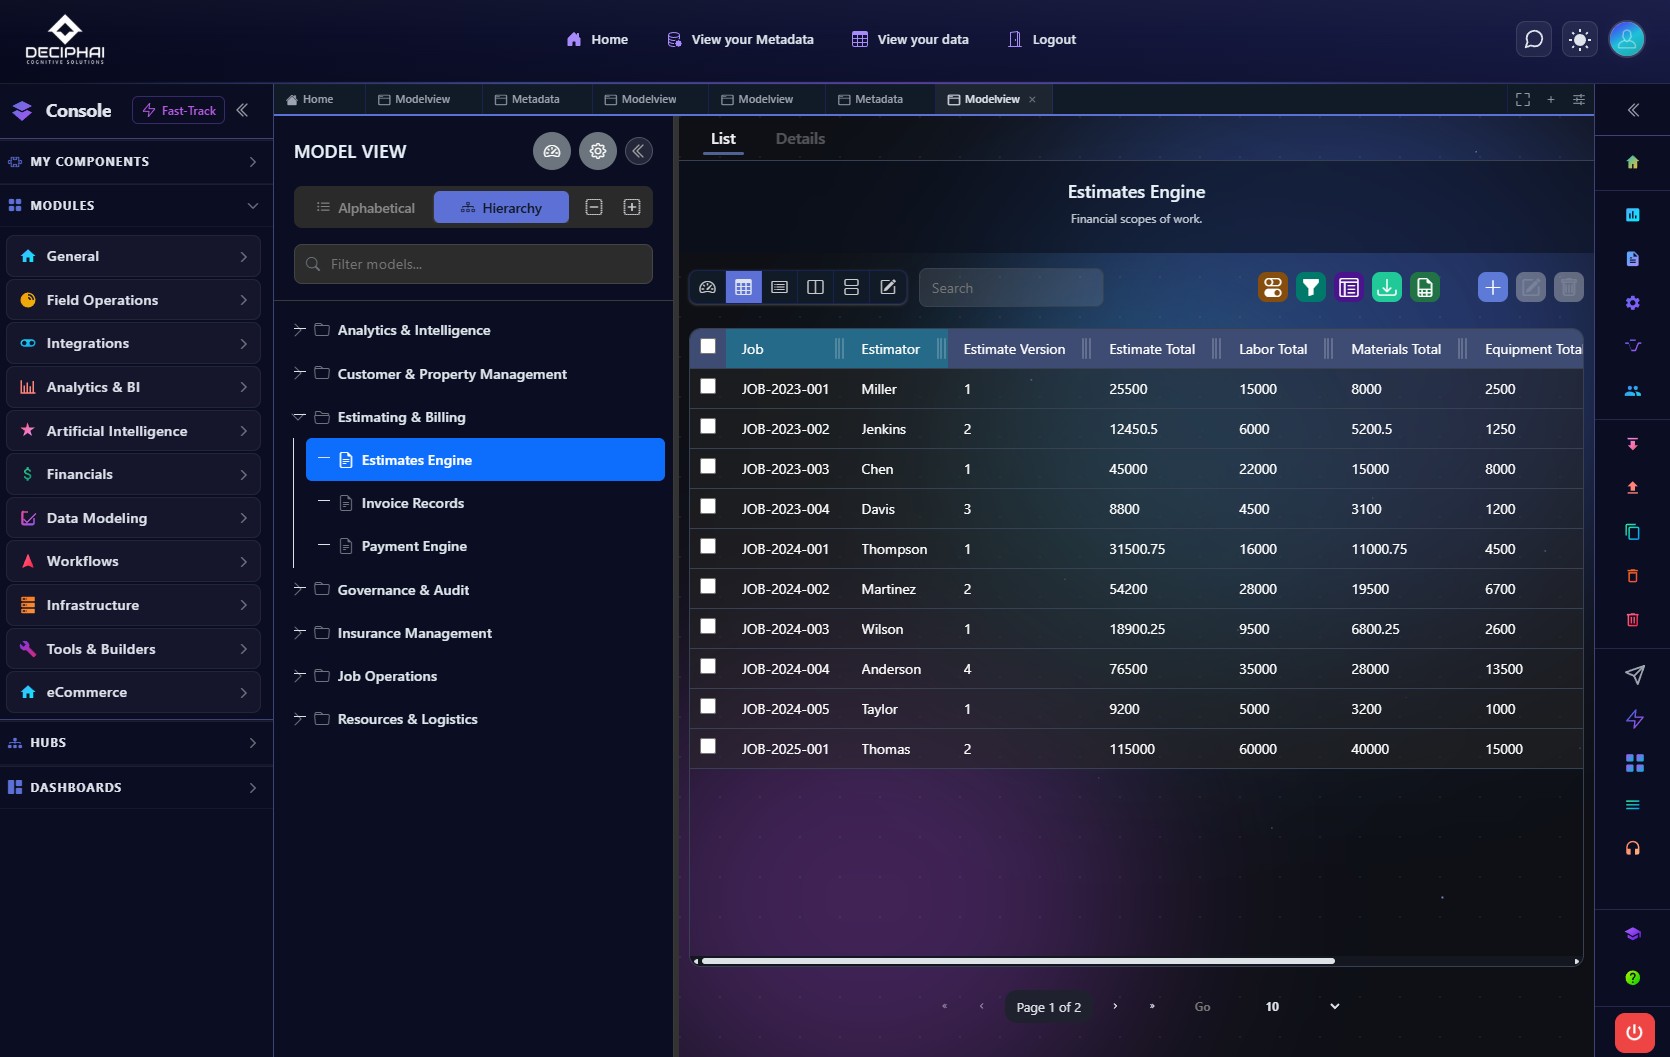Screen dimensions: 1670x1057
Task: Click the edit record pencil icon
Action: [x=1531, y=288]
